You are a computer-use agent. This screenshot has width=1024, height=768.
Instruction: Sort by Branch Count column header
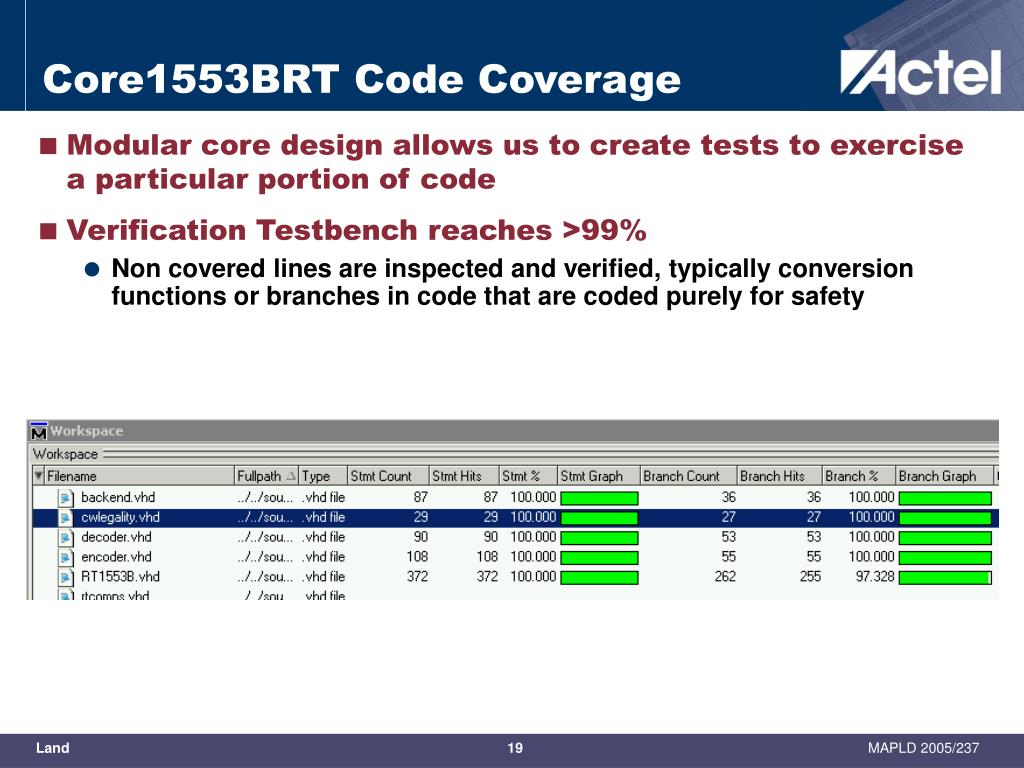coord(689,476)
